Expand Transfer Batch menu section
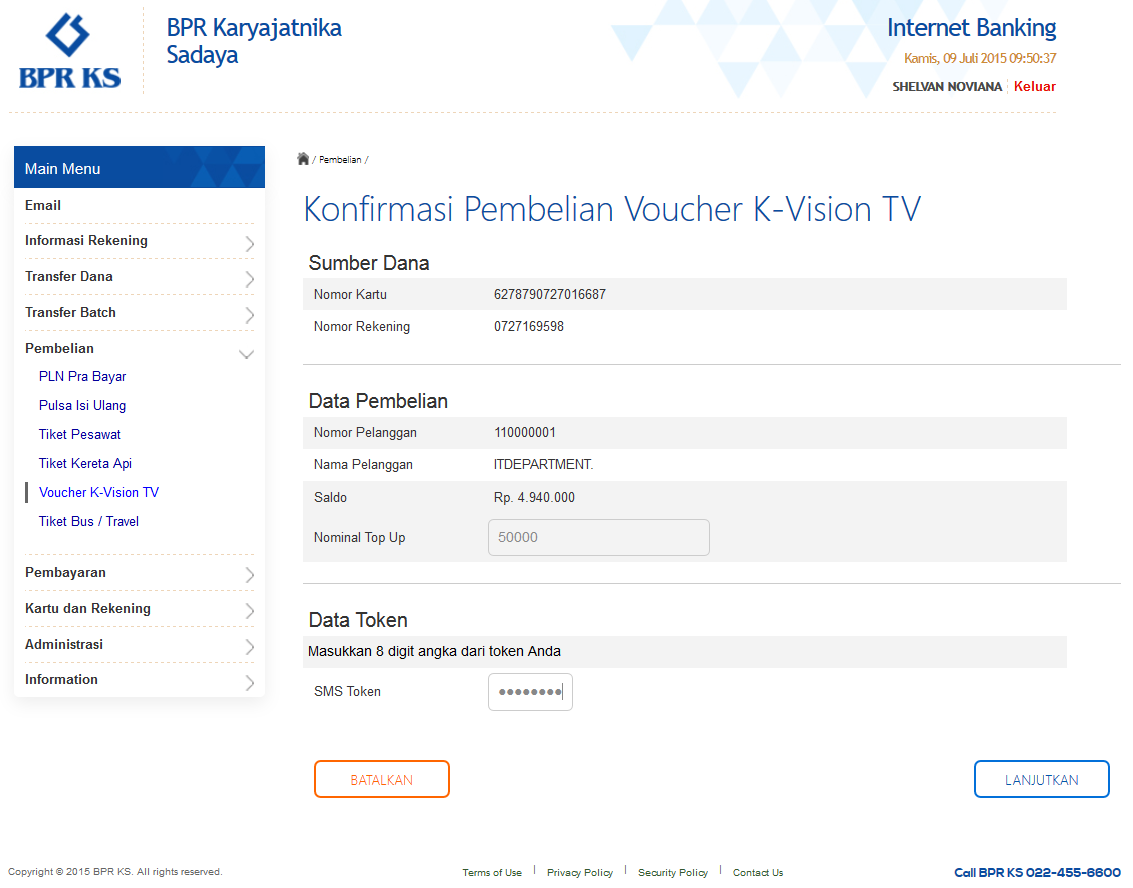This screenshot has width=1133, height=888. point(139,313)
